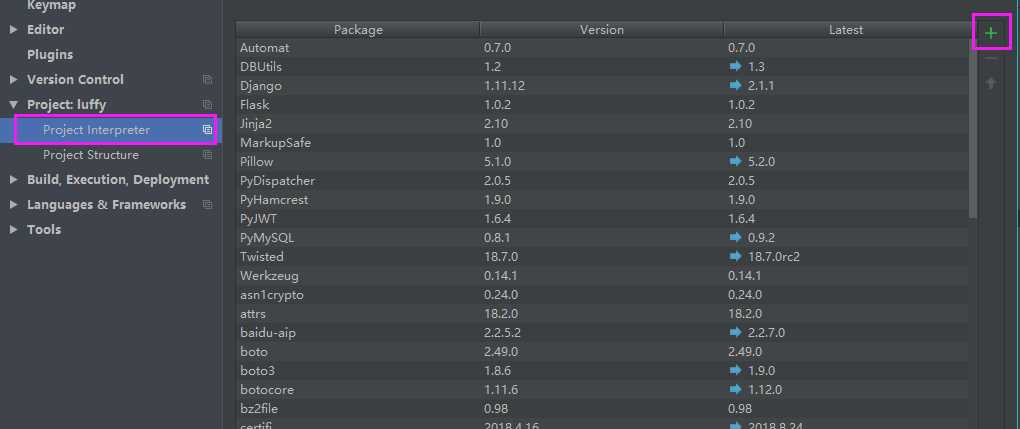Screen dimensions: 1020x429
Task: Select the bz2file package row
Action: [602, 409]
